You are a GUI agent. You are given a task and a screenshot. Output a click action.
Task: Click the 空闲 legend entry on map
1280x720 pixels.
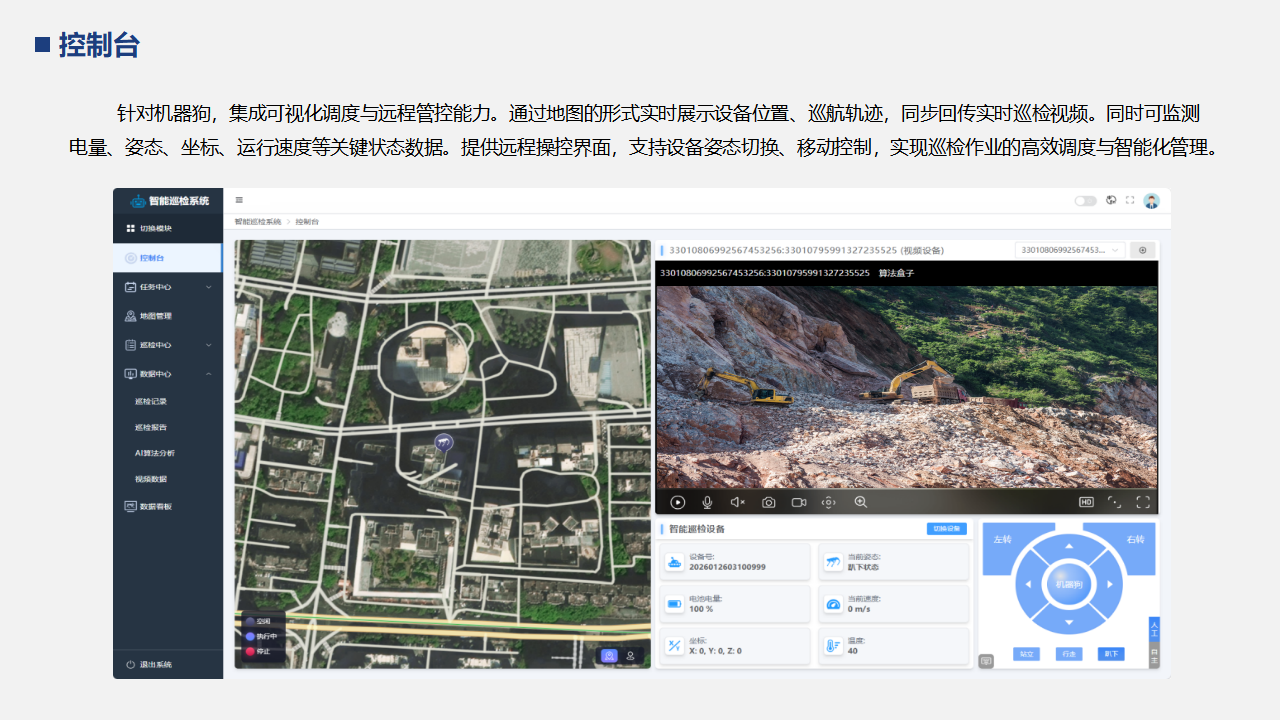(x=257, y=621)
